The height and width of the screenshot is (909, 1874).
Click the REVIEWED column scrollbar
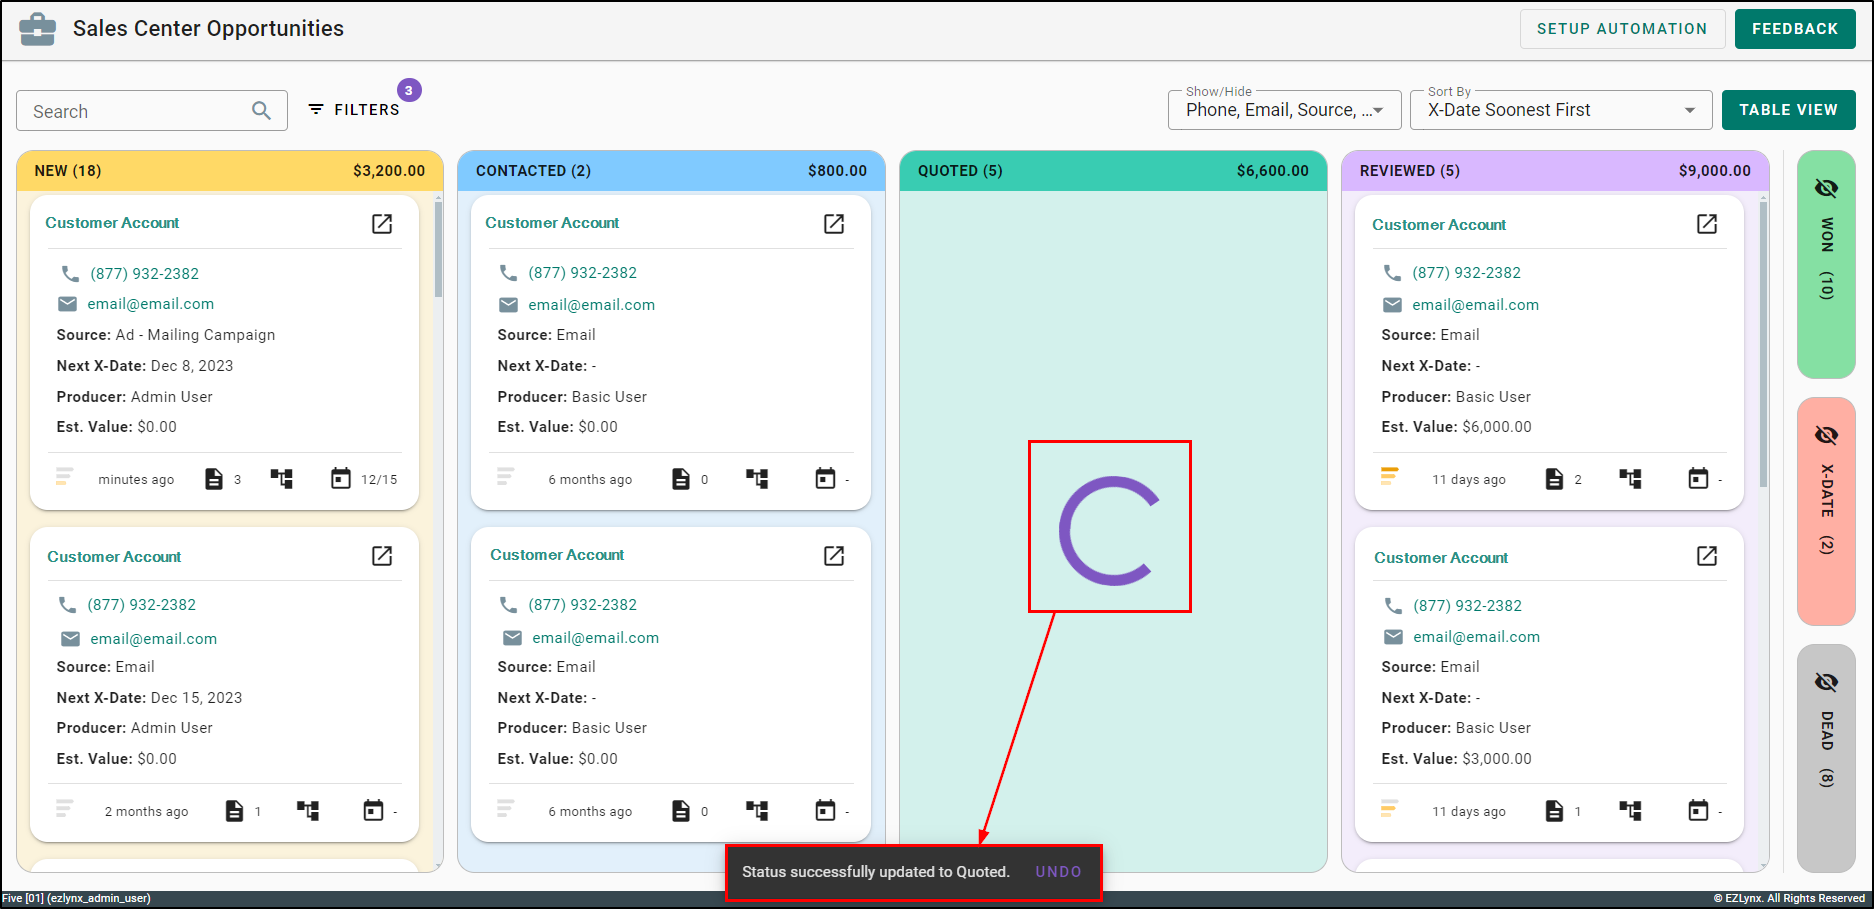pyautogui.click(x=1763, y=343)
